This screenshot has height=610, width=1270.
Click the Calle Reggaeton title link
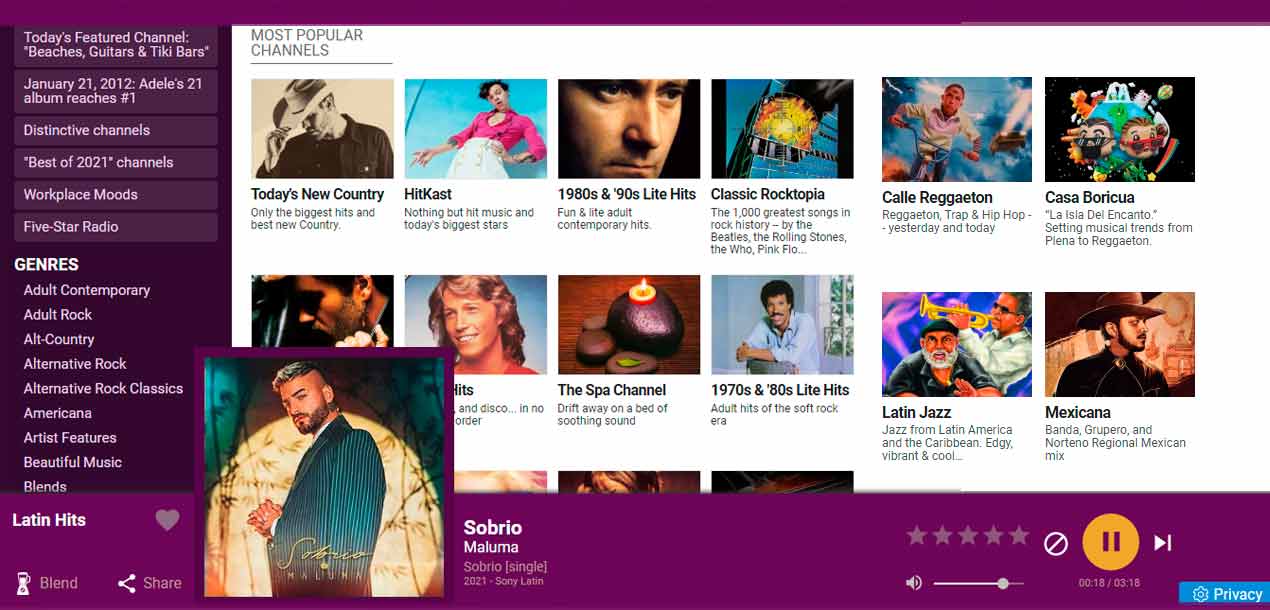937,197
